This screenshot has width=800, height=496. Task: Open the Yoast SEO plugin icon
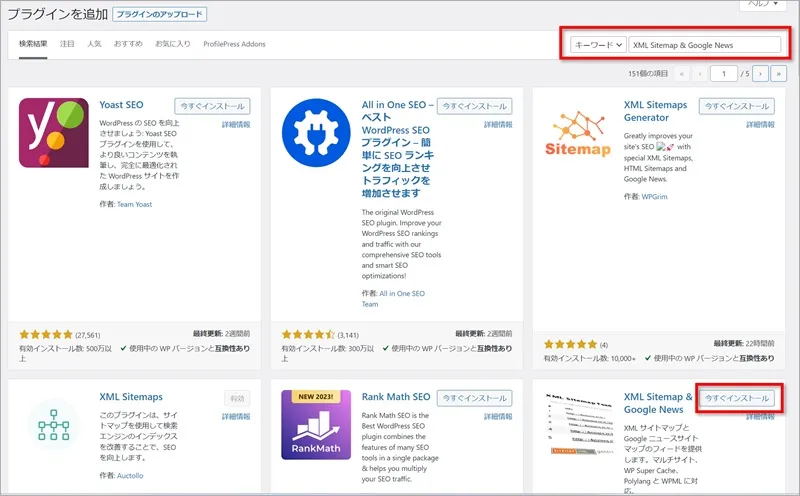coord(54,133)
